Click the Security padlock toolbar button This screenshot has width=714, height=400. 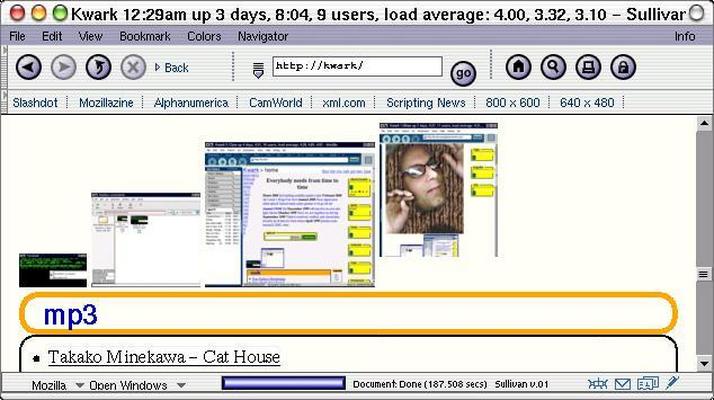click(x=623, y=67)
